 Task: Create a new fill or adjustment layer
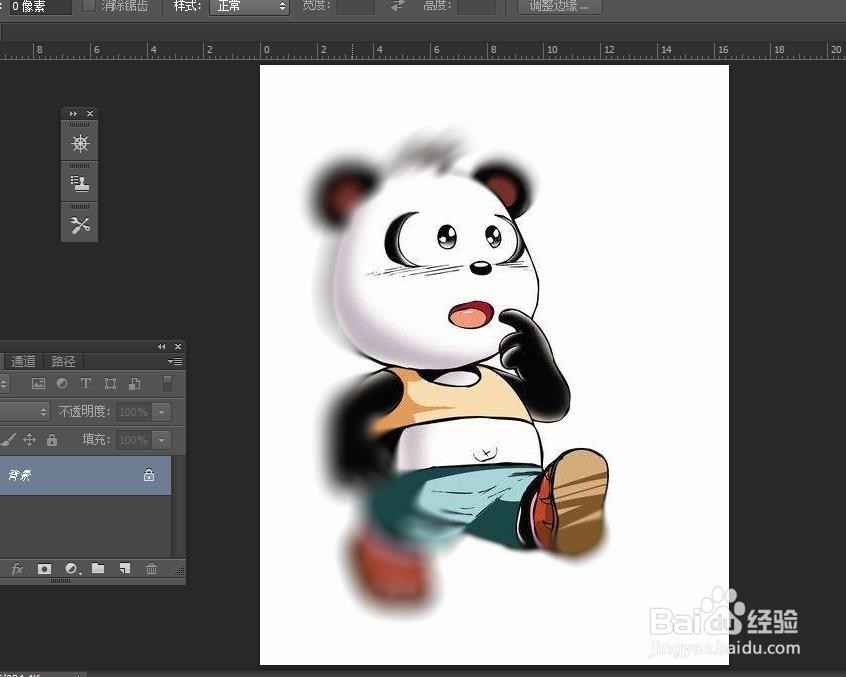(72, 569)
